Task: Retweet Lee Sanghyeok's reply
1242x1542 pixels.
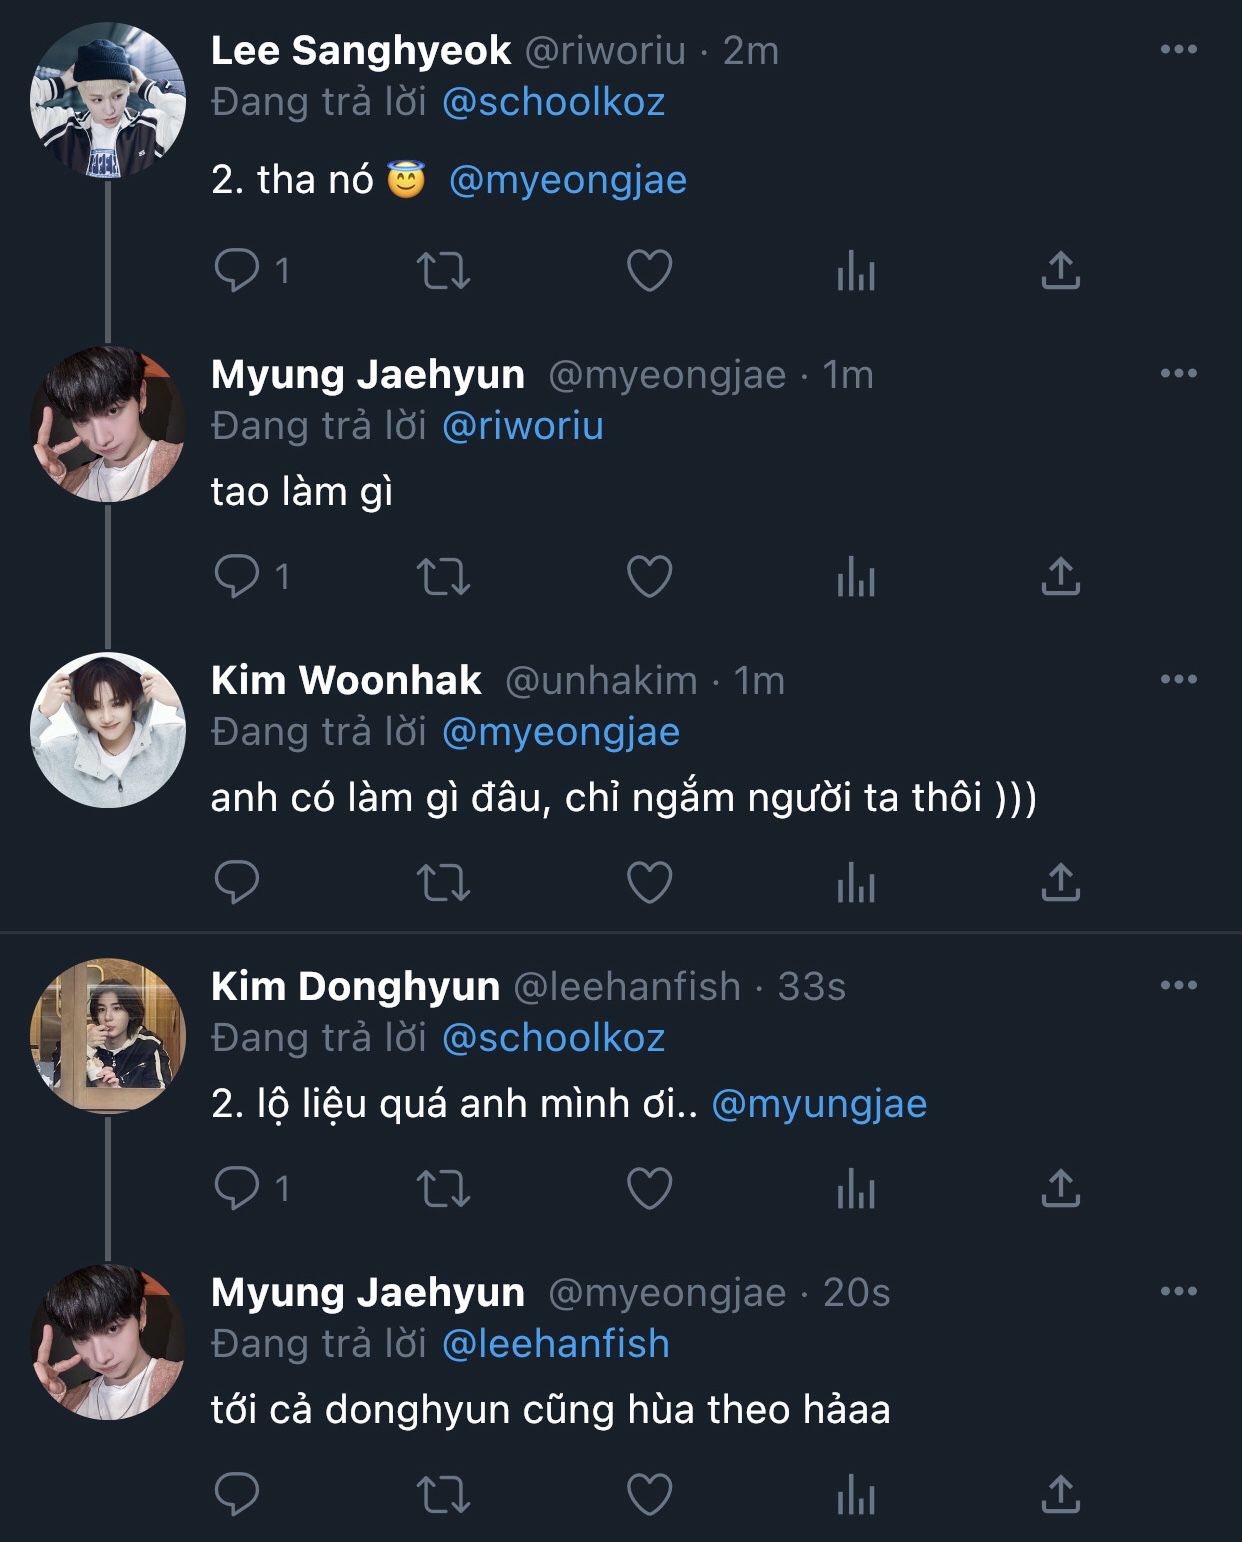Action: 443,271
